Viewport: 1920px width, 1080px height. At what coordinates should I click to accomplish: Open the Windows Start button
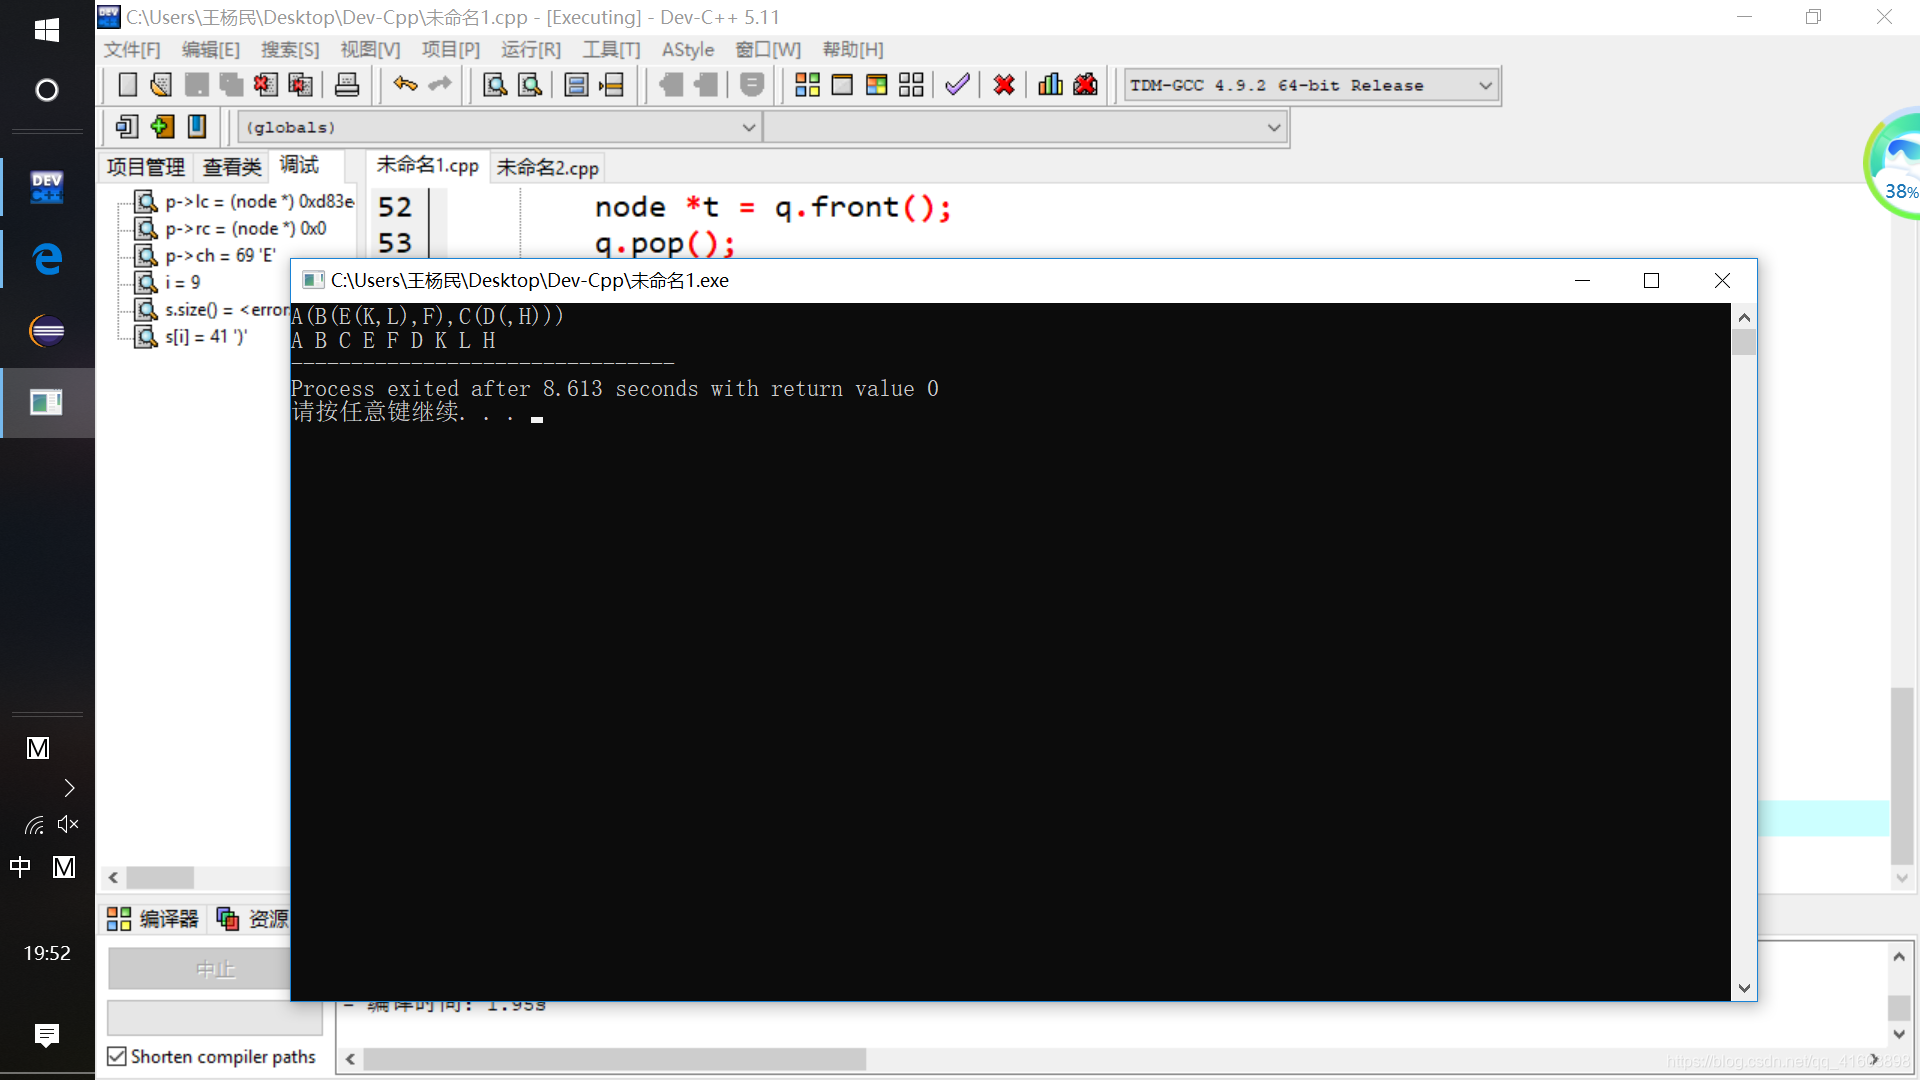(x=47, y=30)
